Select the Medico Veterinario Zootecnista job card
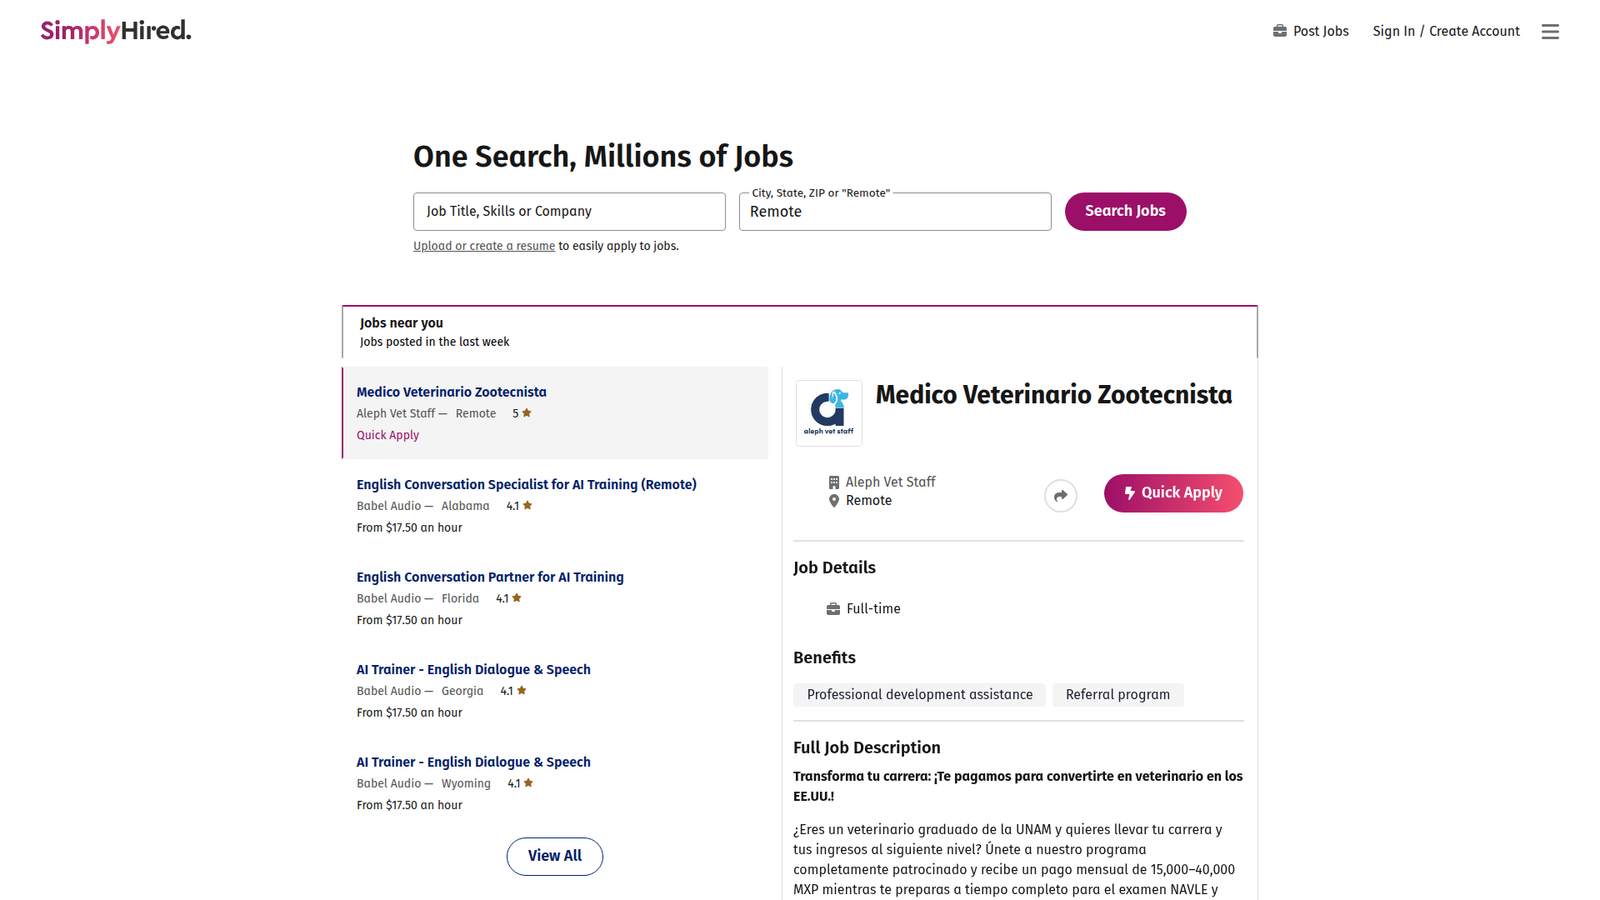Viewport: 1600px width, 900px height. tap(555, 412)
